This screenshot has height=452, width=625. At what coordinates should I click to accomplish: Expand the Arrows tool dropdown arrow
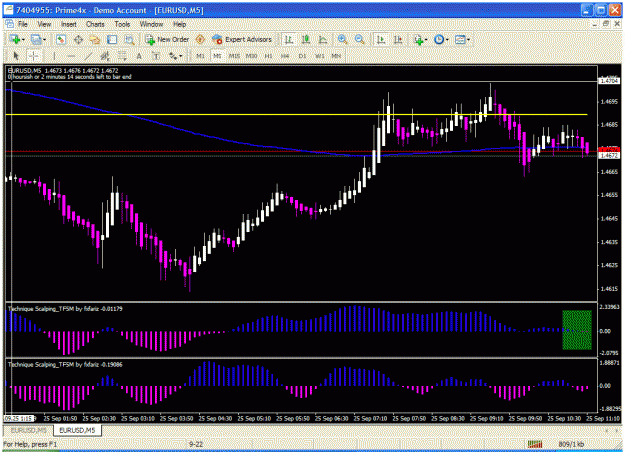[181, 56]
